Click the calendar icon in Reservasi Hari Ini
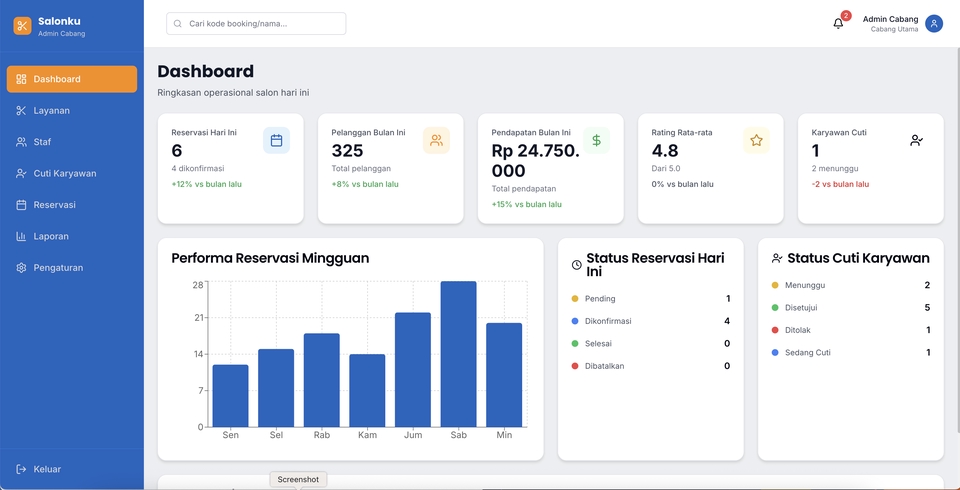Viewport: 960px width, 490px height. pyautogui.click(x=277, y=141)
